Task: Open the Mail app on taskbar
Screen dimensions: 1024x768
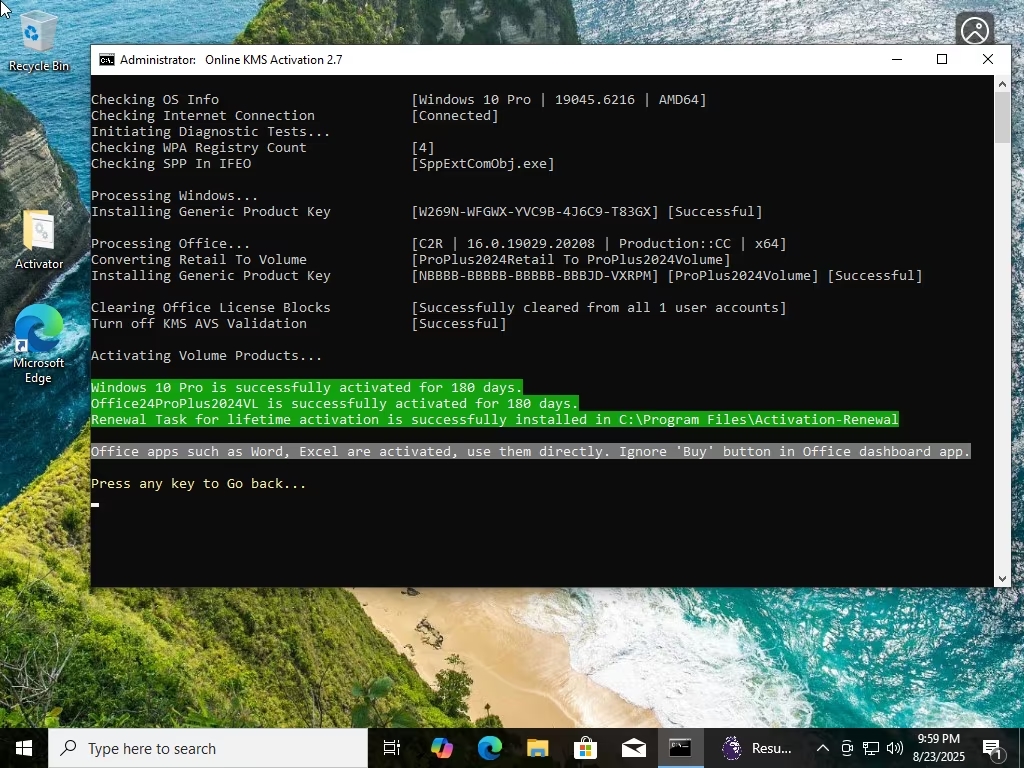Action: tap(633, 748)
